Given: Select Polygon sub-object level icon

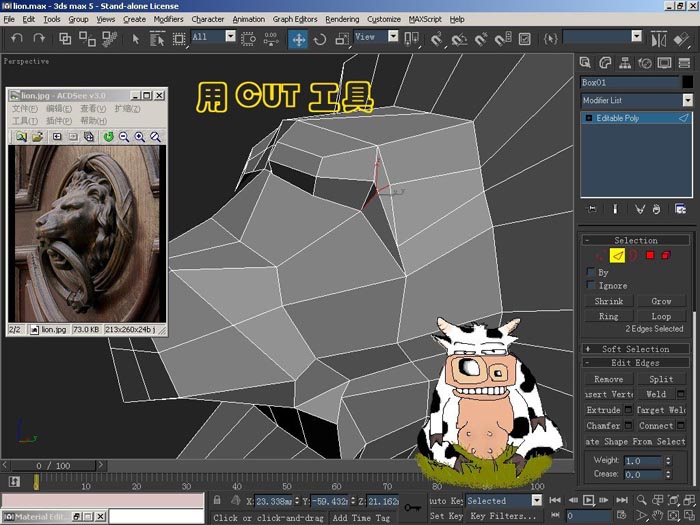Looking at the screenshot, I should (650, 255).
